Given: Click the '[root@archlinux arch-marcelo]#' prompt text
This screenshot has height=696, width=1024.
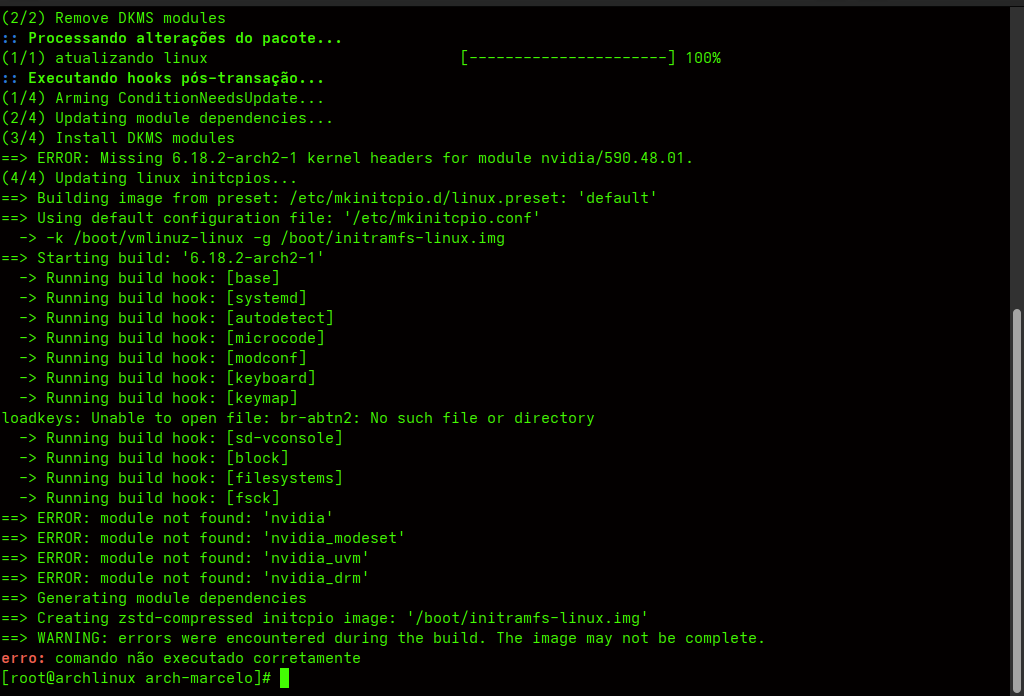Looking at the screenshot, I should pos(136,678).
